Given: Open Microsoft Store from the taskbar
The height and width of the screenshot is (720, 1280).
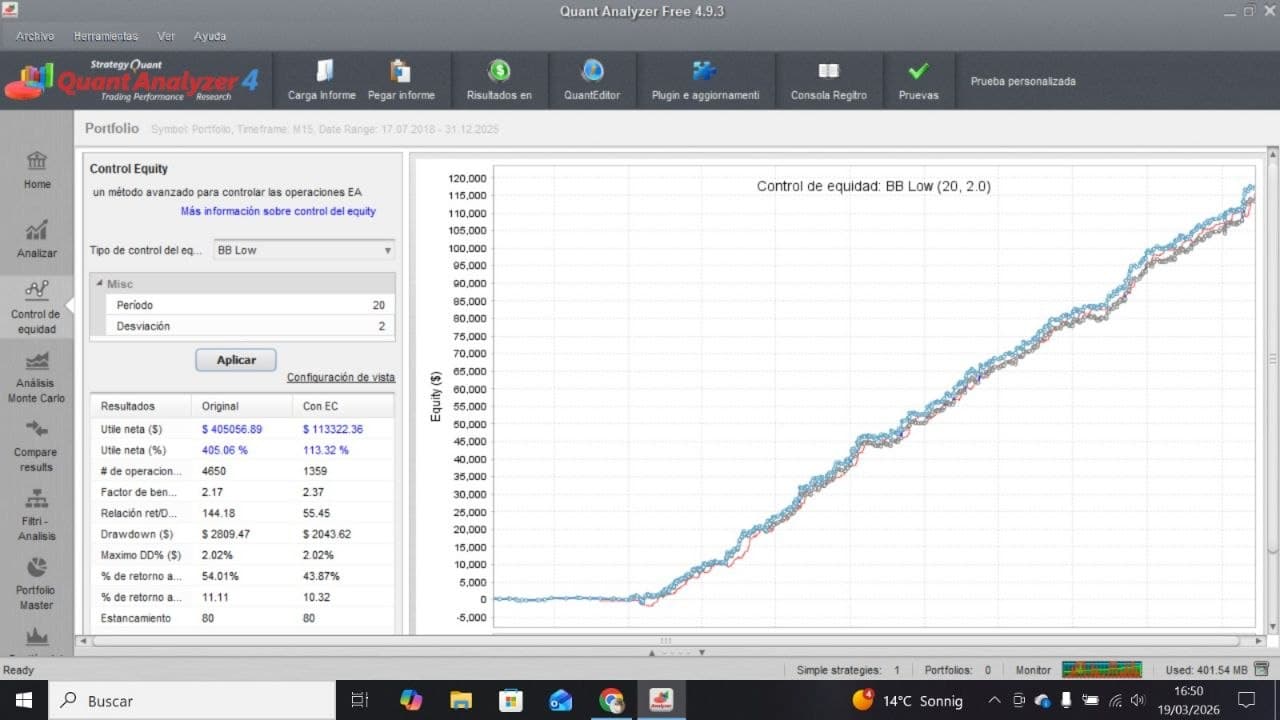Looking at the screenshot, I should pos(511,700).
